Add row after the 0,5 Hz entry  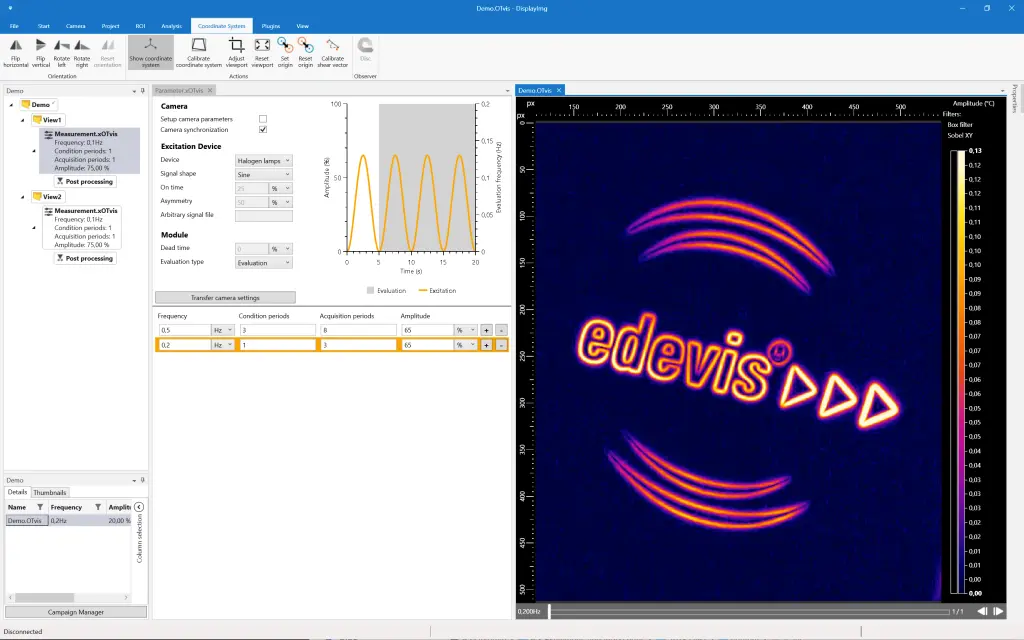[x=487, y=330]
